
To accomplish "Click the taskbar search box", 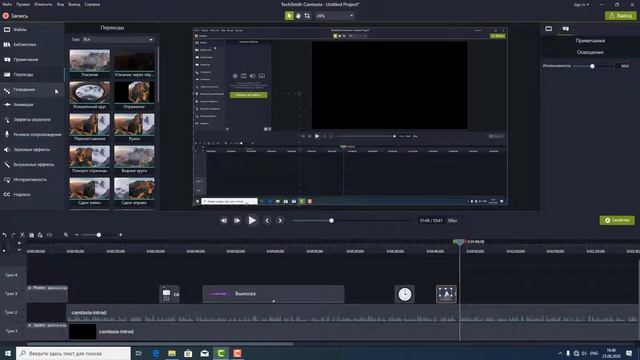I will pyautogui.click(x=73, y=353).
